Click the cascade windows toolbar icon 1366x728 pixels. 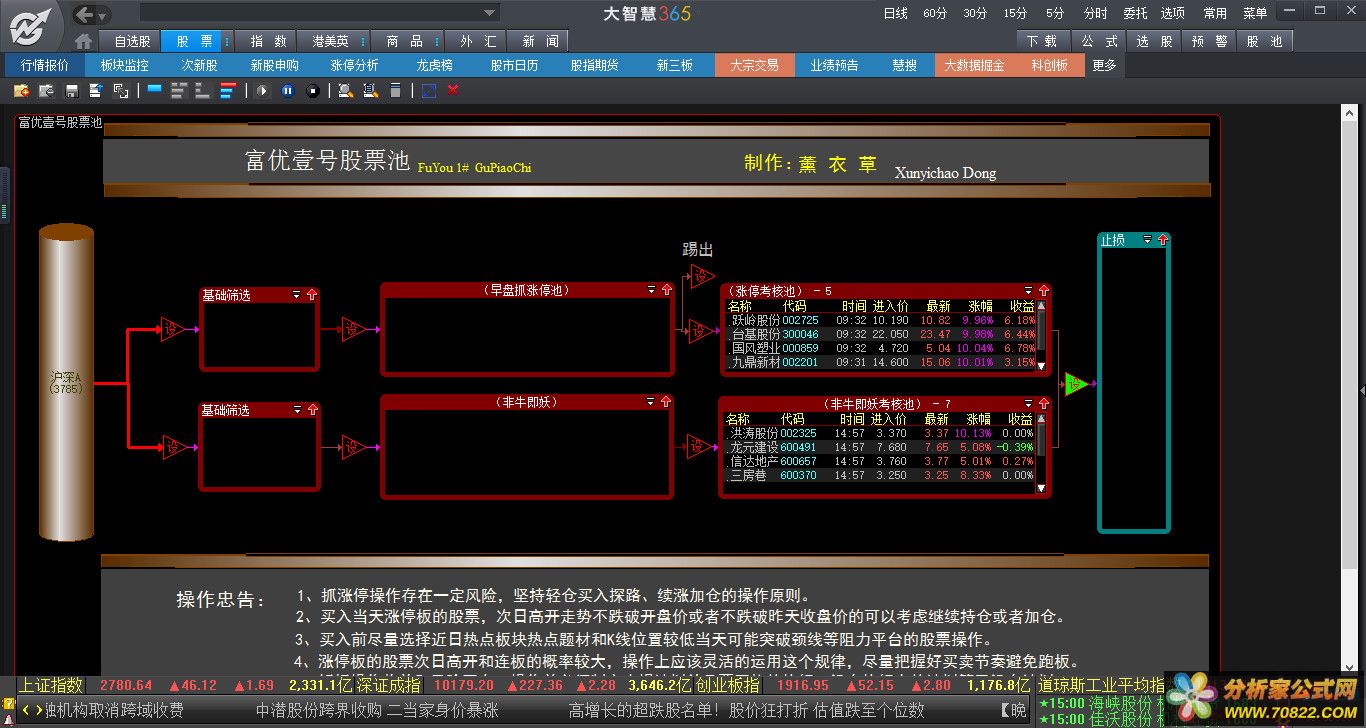coord(121,91)
